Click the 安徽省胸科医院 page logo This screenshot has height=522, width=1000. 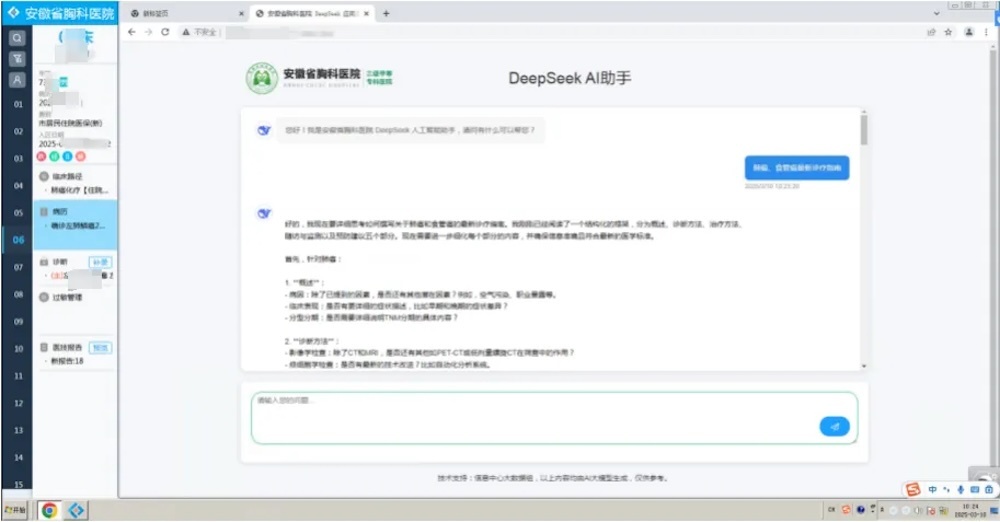coord(320,78)
